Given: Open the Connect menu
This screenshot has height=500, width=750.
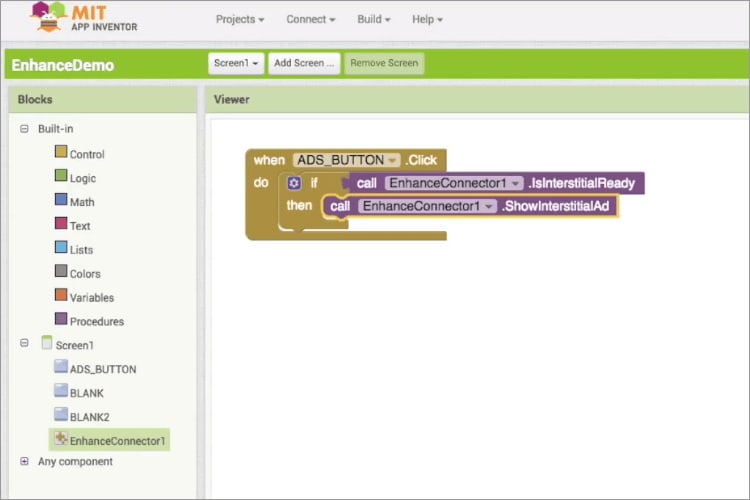Looking at the screenshot, I should pyautogui.click(x=310, y=19).
